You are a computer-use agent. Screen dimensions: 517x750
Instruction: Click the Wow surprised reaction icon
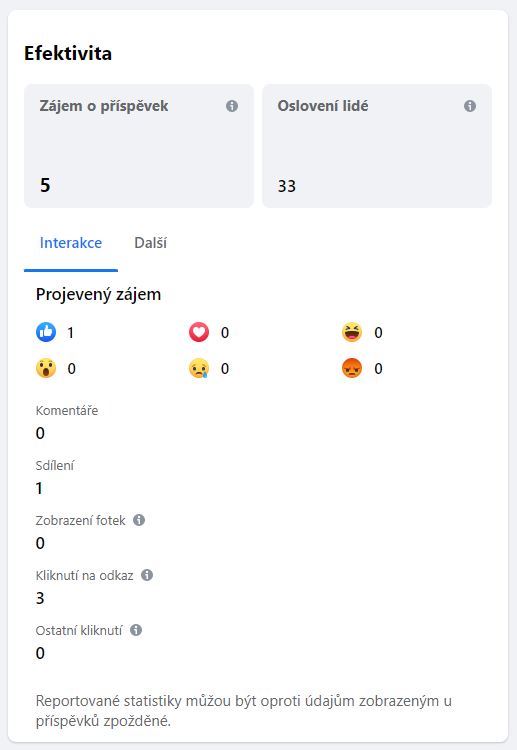click(46, 368)
